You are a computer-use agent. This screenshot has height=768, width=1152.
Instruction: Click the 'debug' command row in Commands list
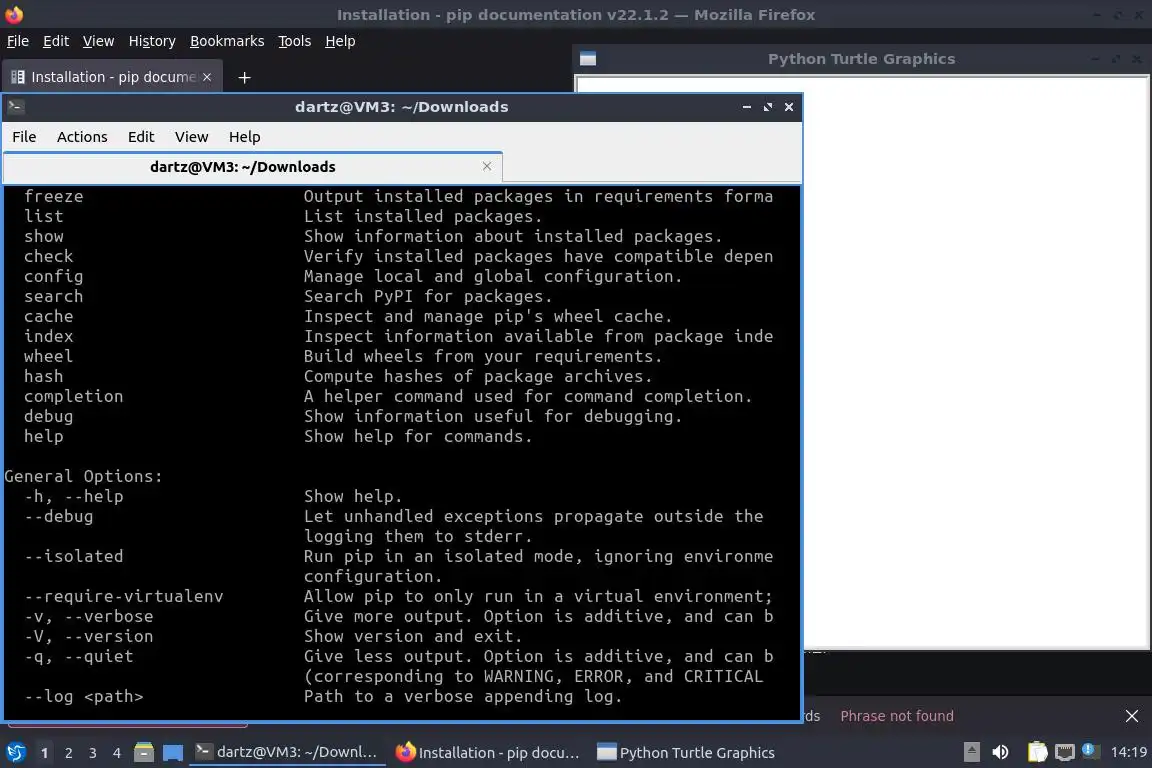[x=48, y=416]
